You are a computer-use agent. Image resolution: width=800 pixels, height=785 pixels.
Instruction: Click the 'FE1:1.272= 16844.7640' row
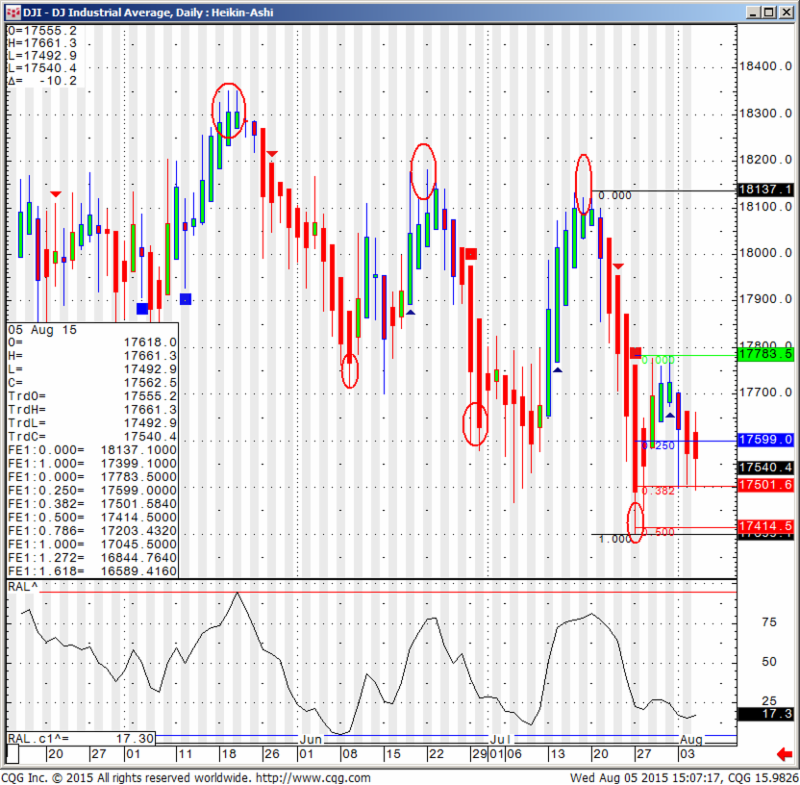(92, 558)
